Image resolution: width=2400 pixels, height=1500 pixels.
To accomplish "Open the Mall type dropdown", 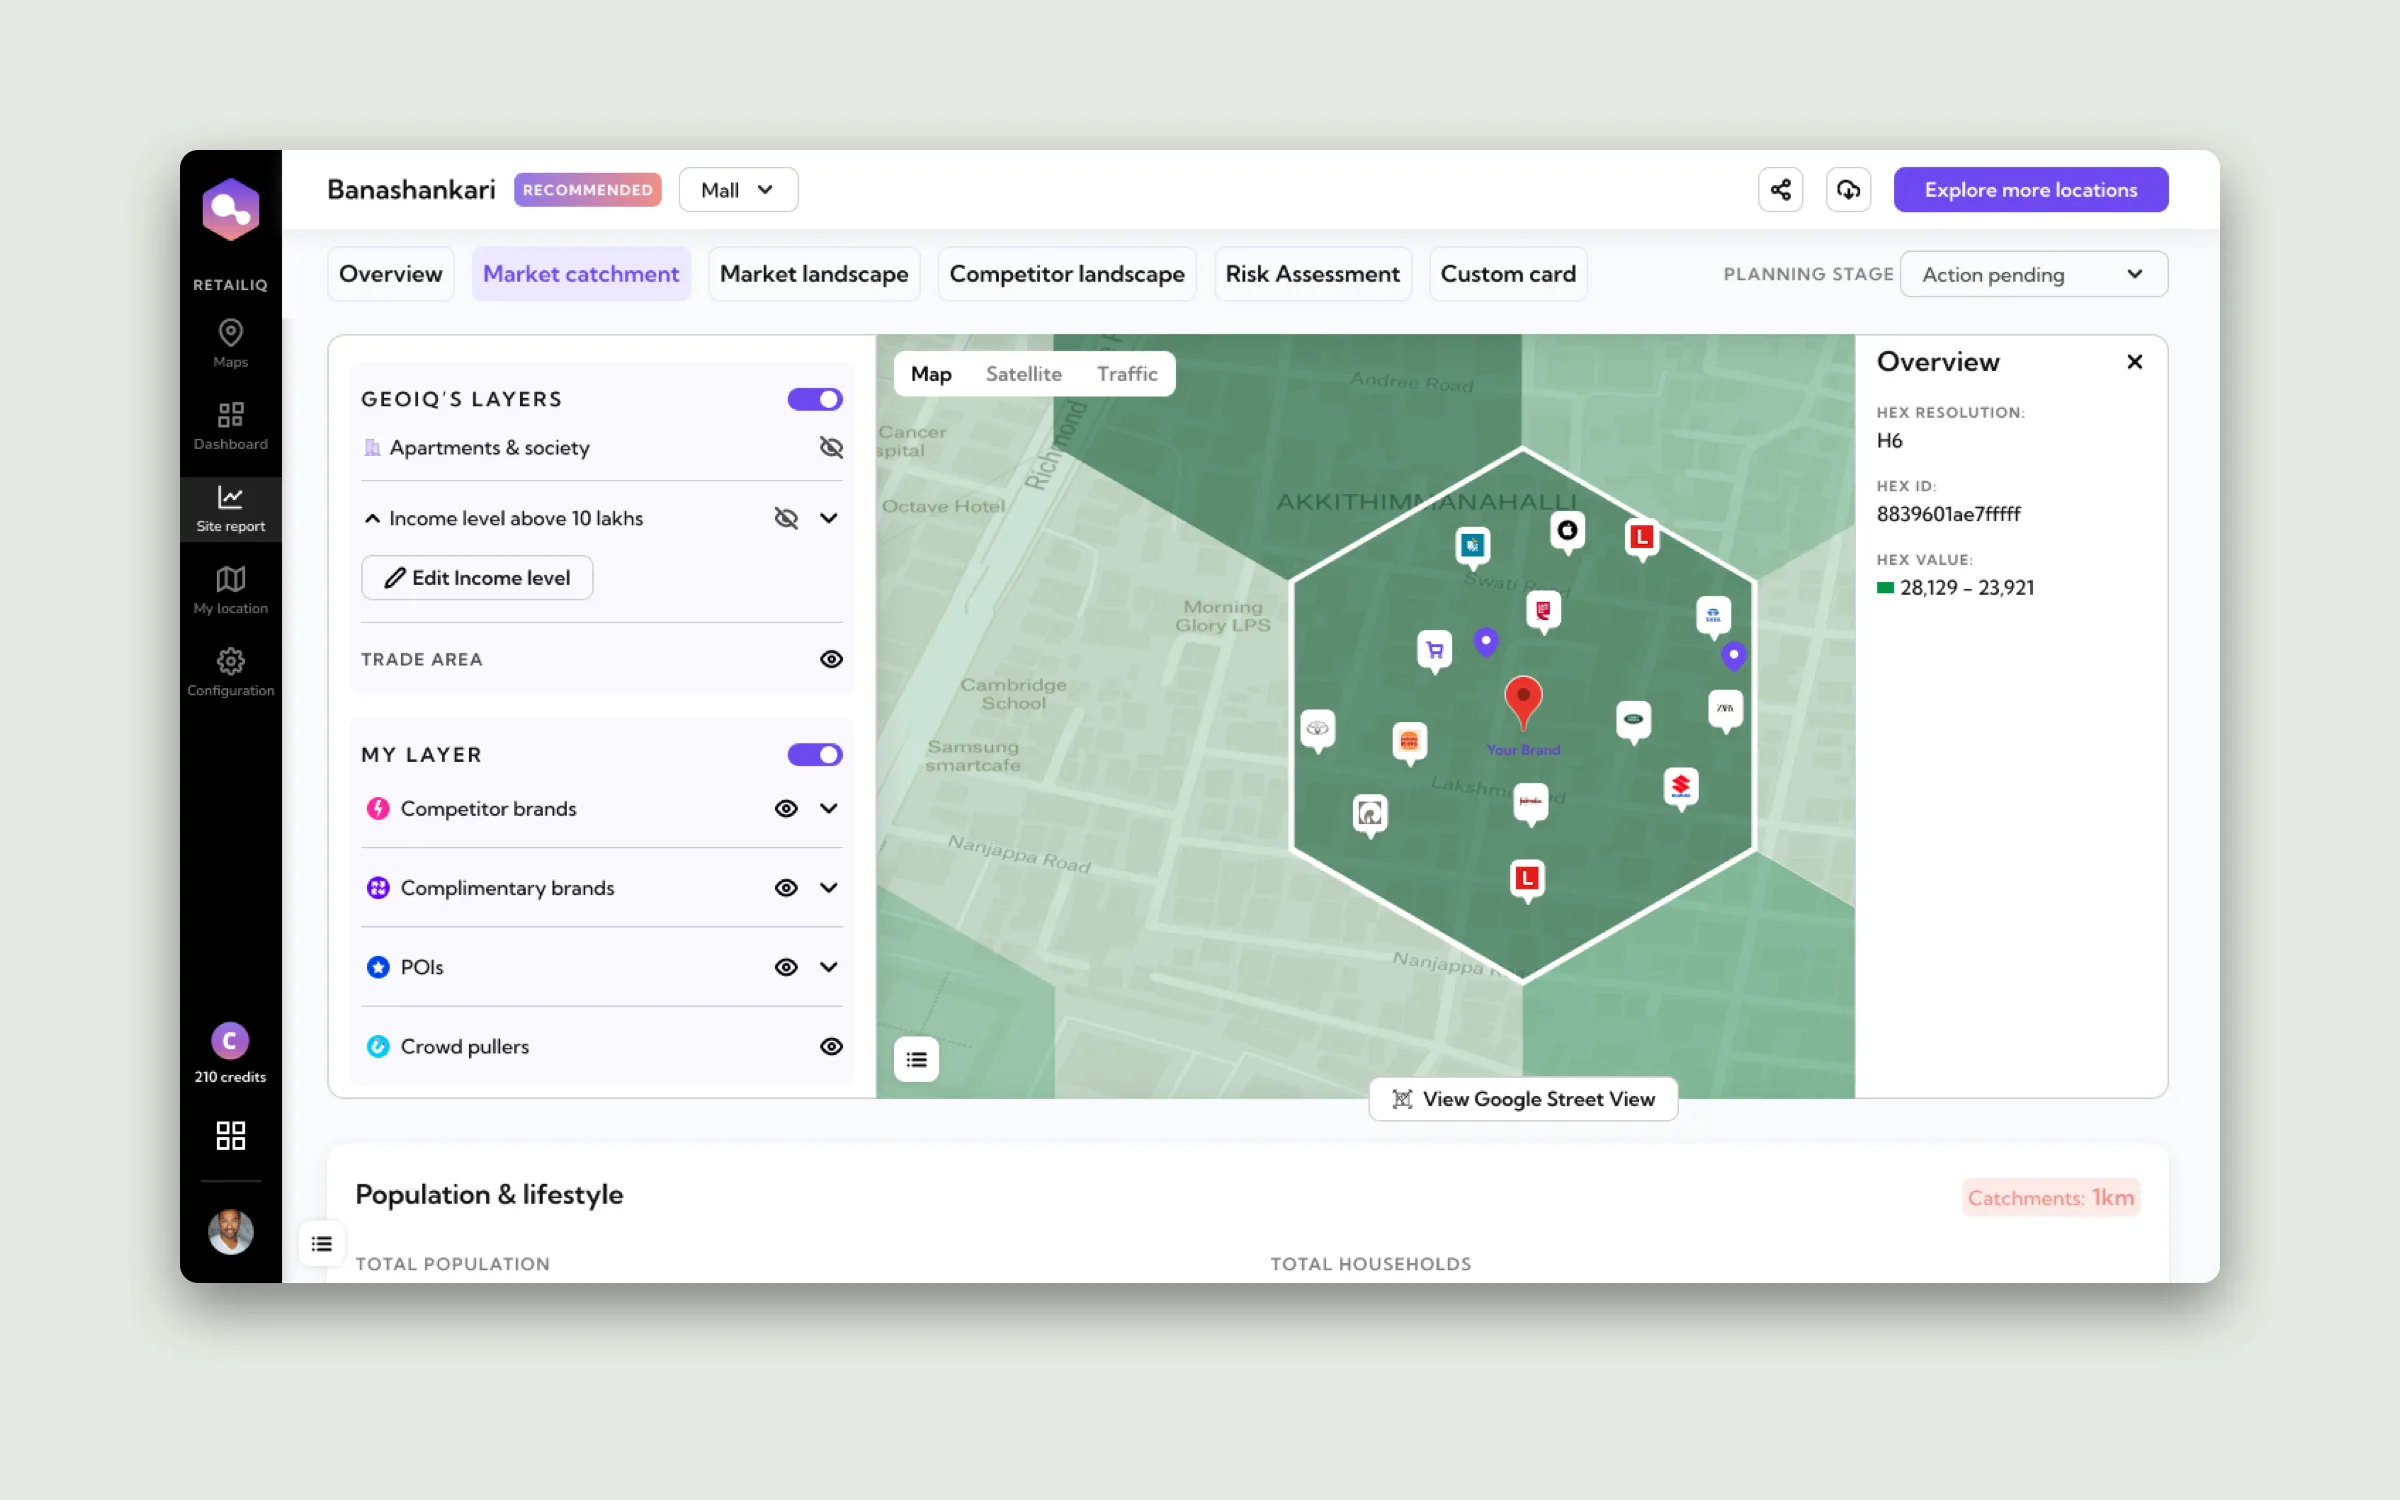I will [x=738, y=190].
